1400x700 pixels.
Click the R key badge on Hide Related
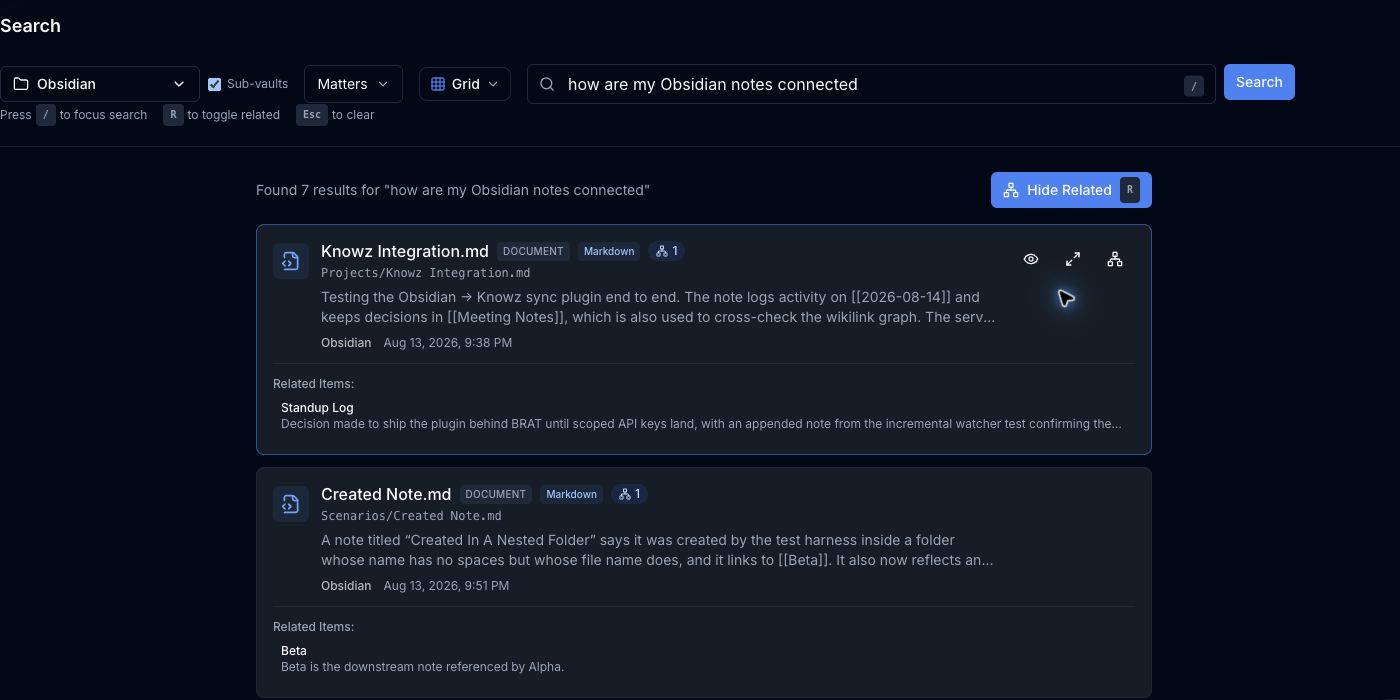1130,190
